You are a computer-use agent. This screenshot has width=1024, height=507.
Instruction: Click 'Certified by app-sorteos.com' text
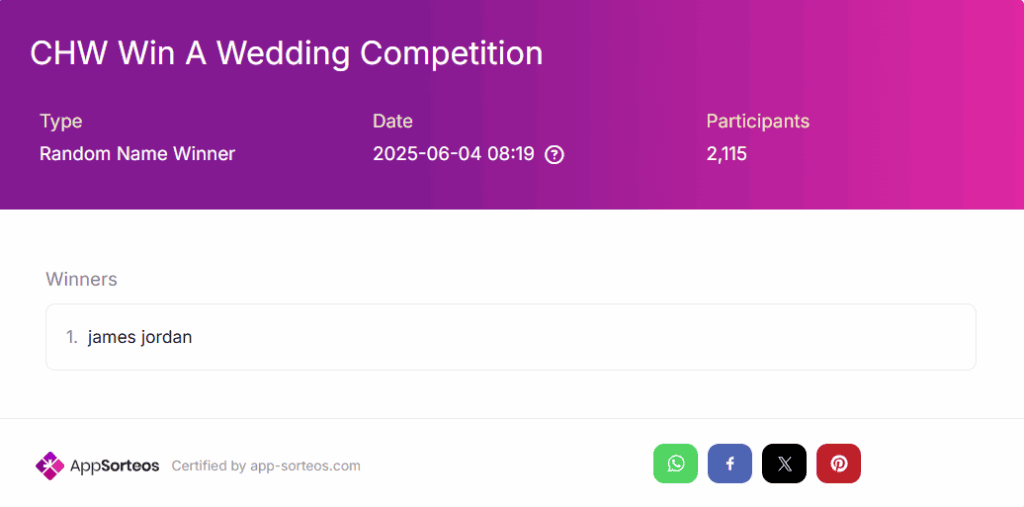click(x=266, y=466)
